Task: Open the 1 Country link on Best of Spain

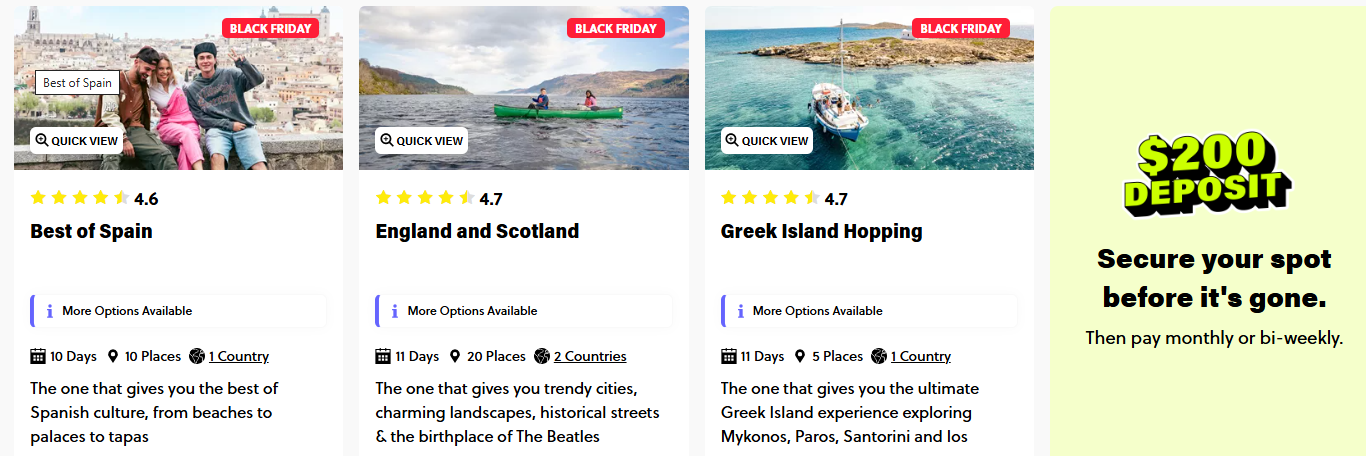Action: 238,356
